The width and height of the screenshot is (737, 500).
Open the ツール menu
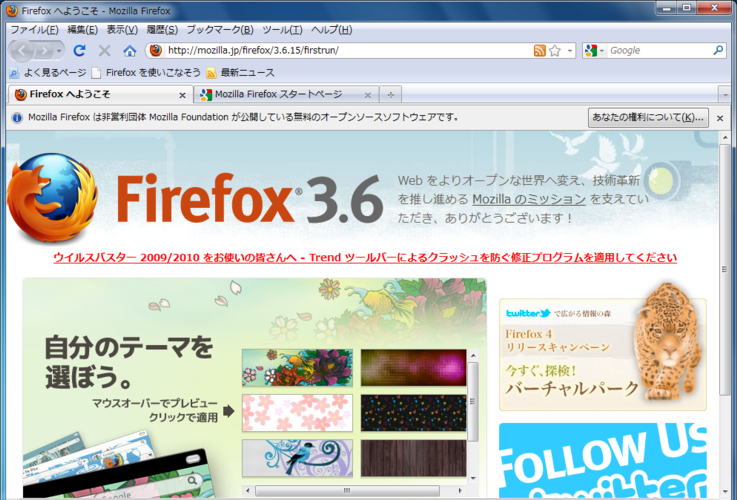click(x=282, y=30)
